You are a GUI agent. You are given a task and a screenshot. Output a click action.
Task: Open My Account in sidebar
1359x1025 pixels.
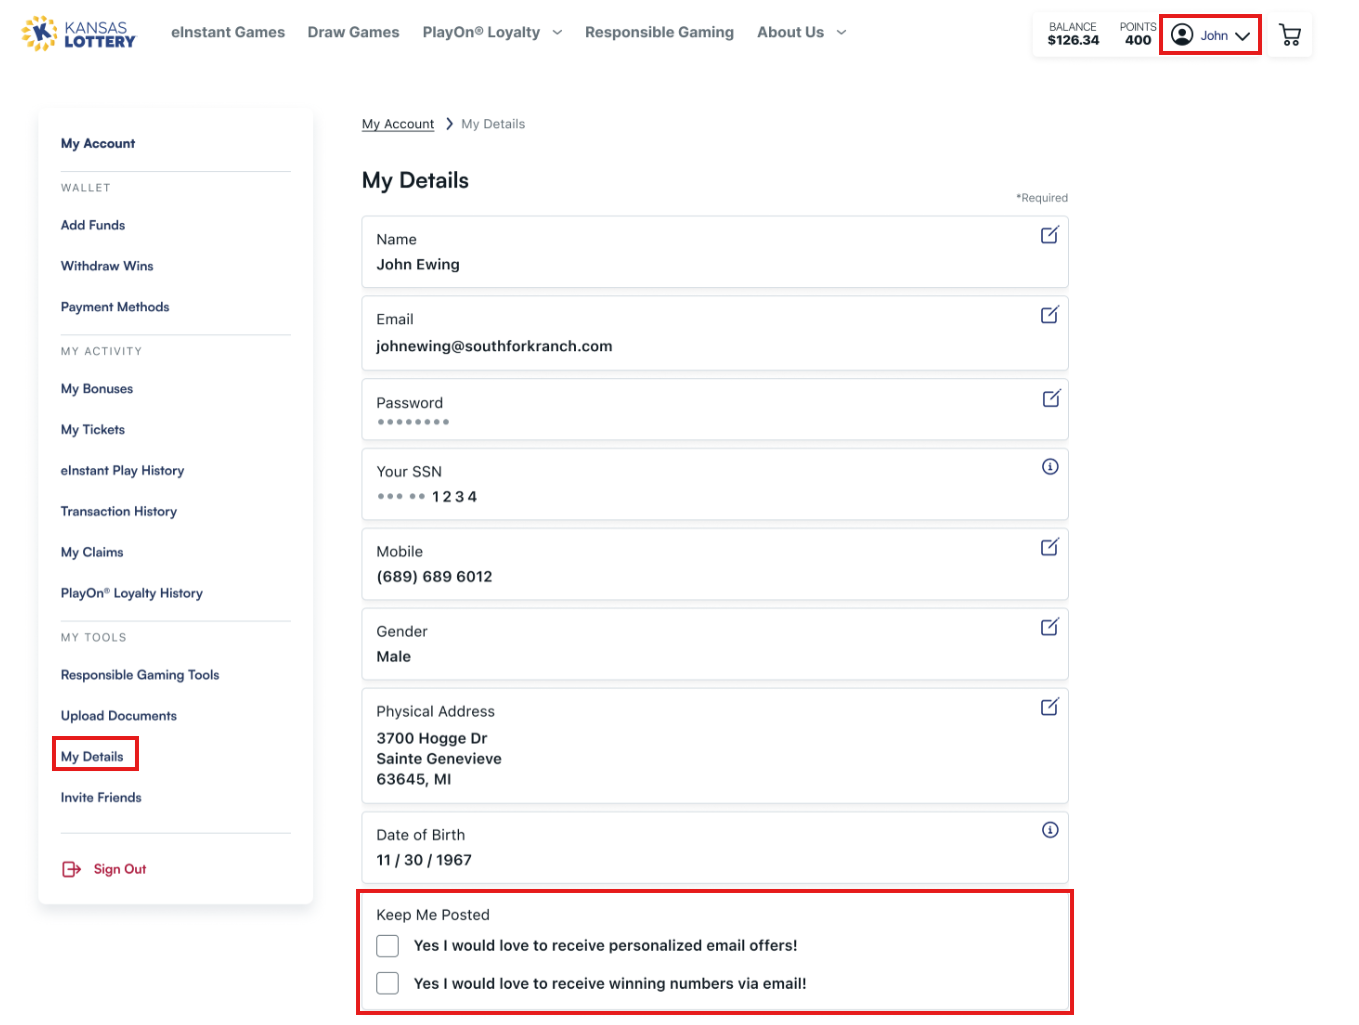[x=98, y=143]
